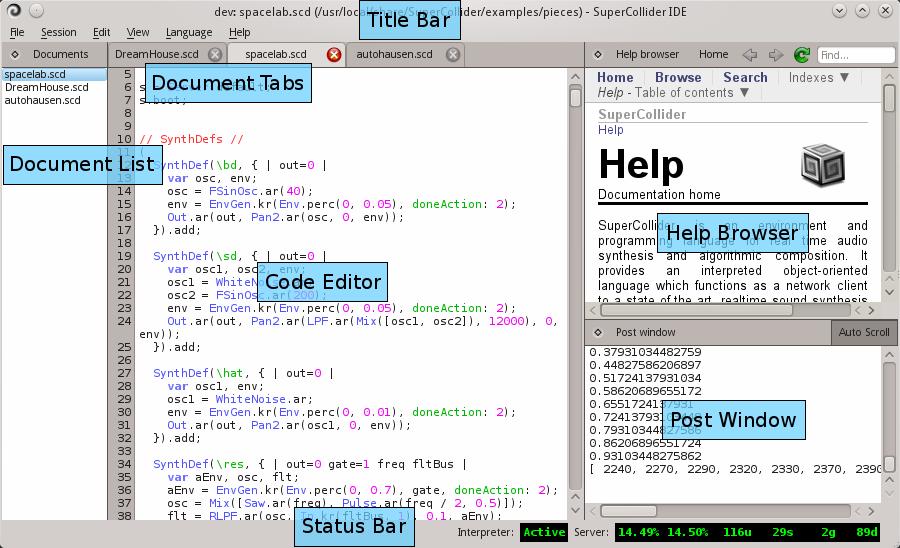
Task: Select spacelab.scd in the Documents list
Action: pyautogui.click(x=54, y=75)
